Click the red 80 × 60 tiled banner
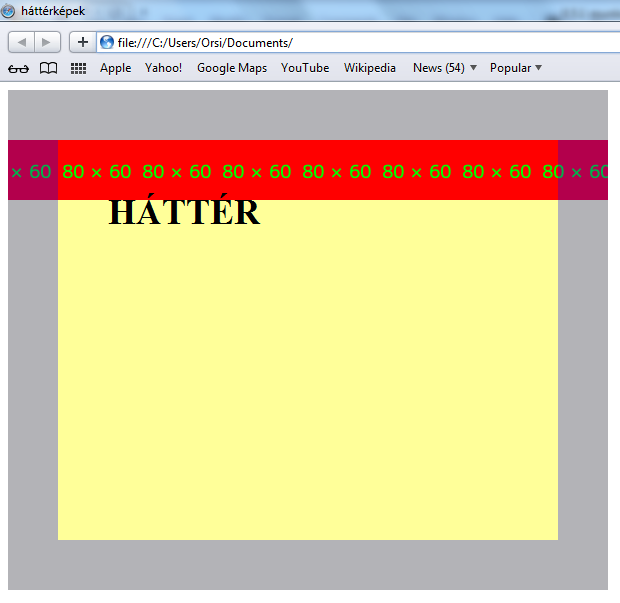The image size is (620, 603). coord(308,170)
